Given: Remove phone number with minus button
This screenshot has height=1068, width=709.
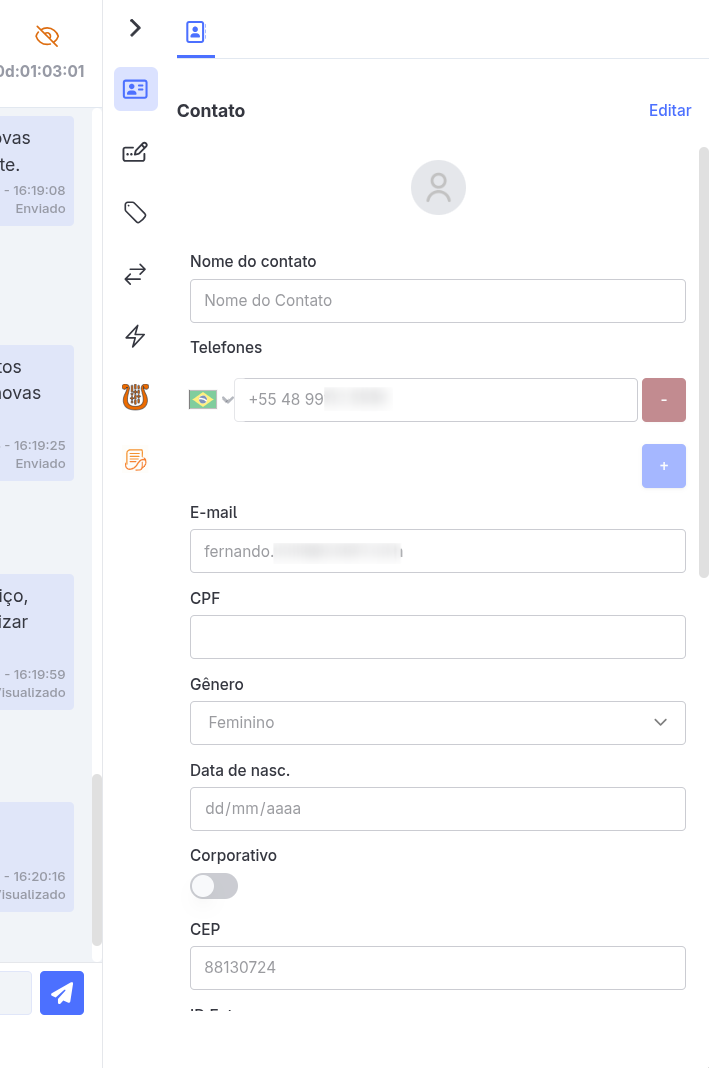Looking at the screenshot, I should tap(664, 400).
